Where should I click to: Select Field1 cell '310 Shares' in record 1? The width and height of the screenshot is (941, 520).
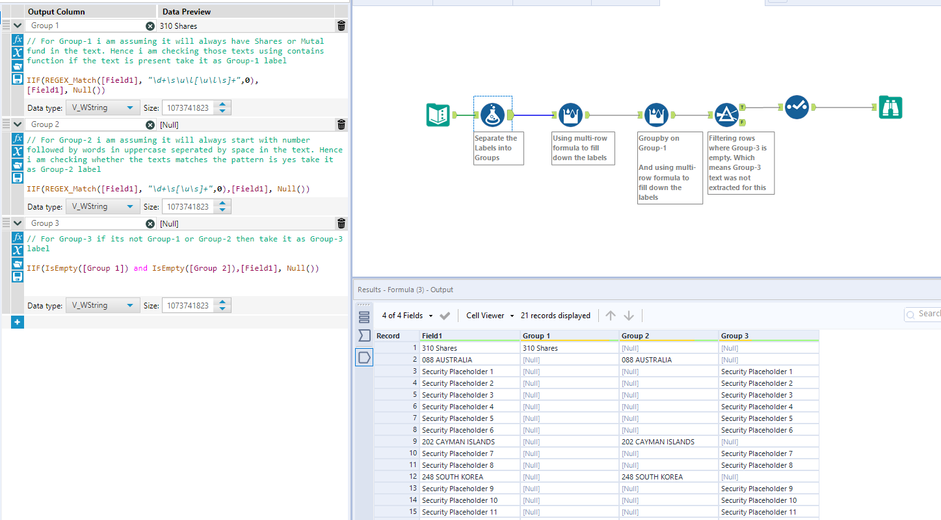pyautogui.click(x=469, y=348)
